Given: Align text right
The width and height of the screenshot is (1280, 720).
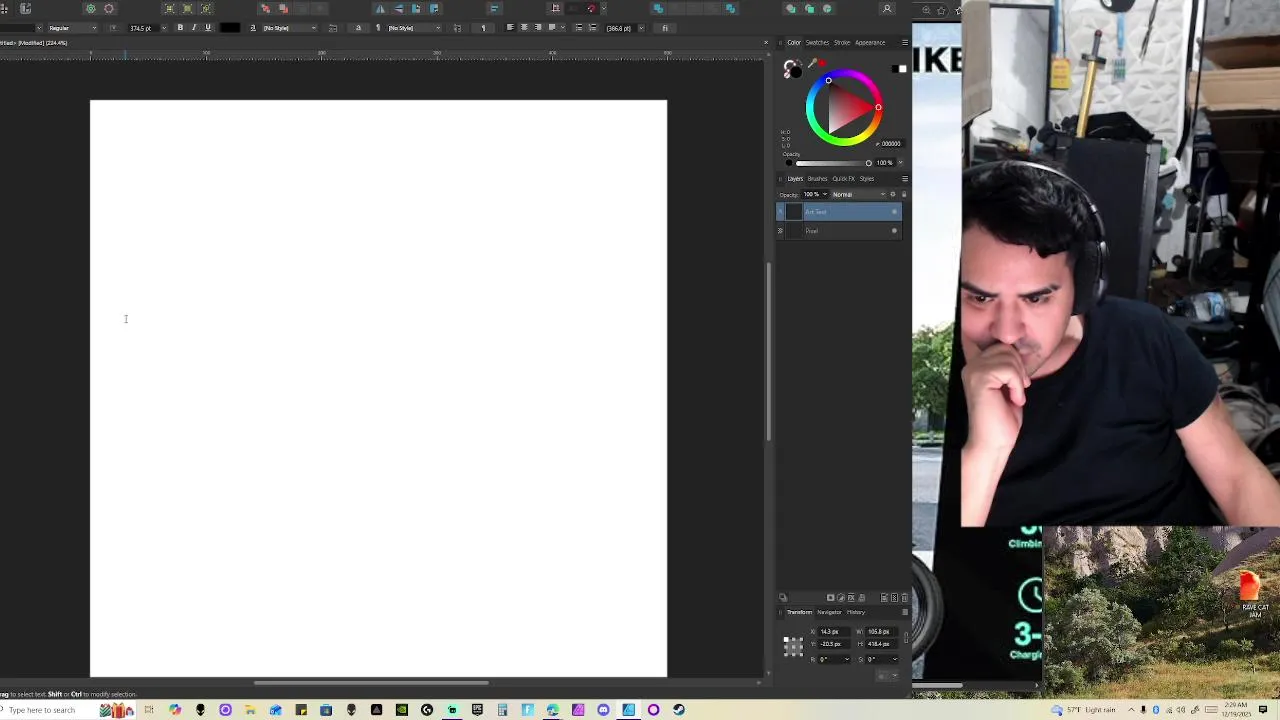Looking at the screenshot, I should point(538,27).
